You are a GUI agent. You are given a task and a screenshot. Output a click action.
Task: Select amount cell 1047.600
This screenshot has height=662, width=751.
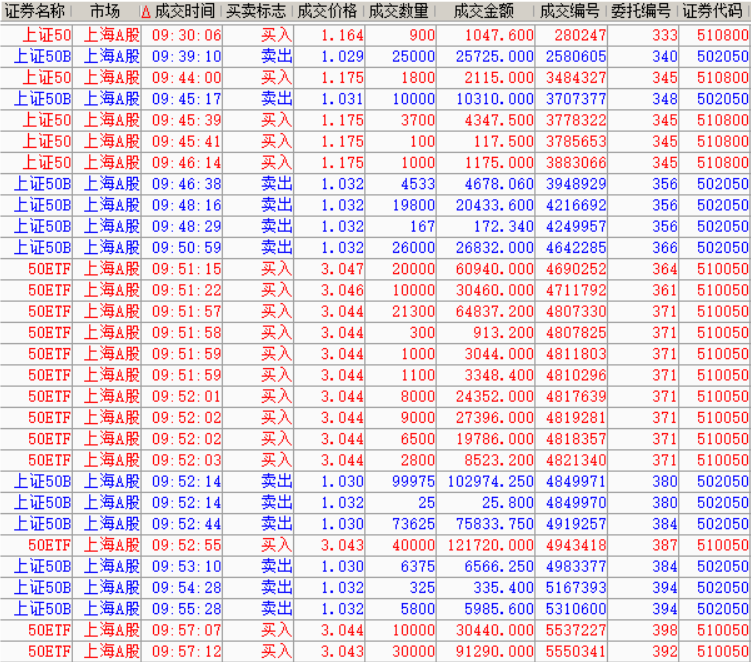click(x=499, y=35)
